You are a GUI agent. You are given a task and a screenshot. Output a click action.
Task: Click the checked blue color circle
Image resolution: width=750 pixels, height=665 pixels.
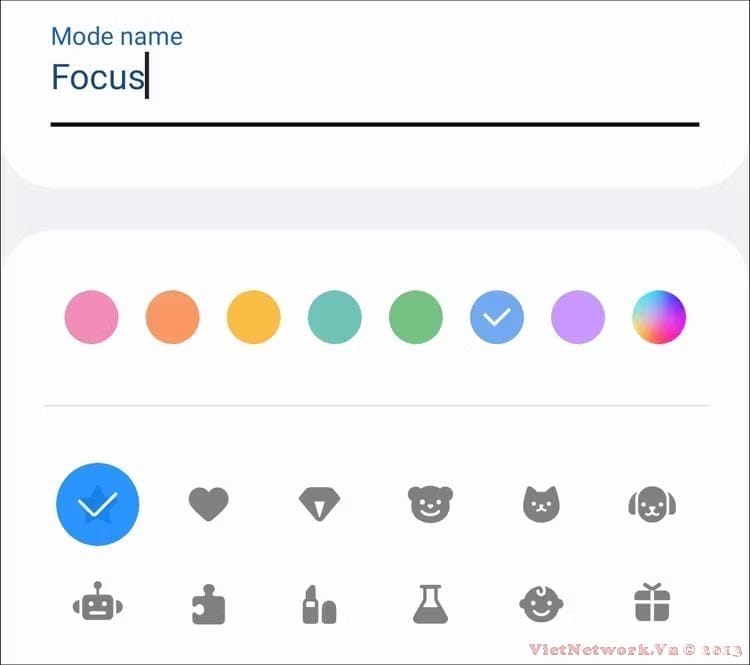497,317
